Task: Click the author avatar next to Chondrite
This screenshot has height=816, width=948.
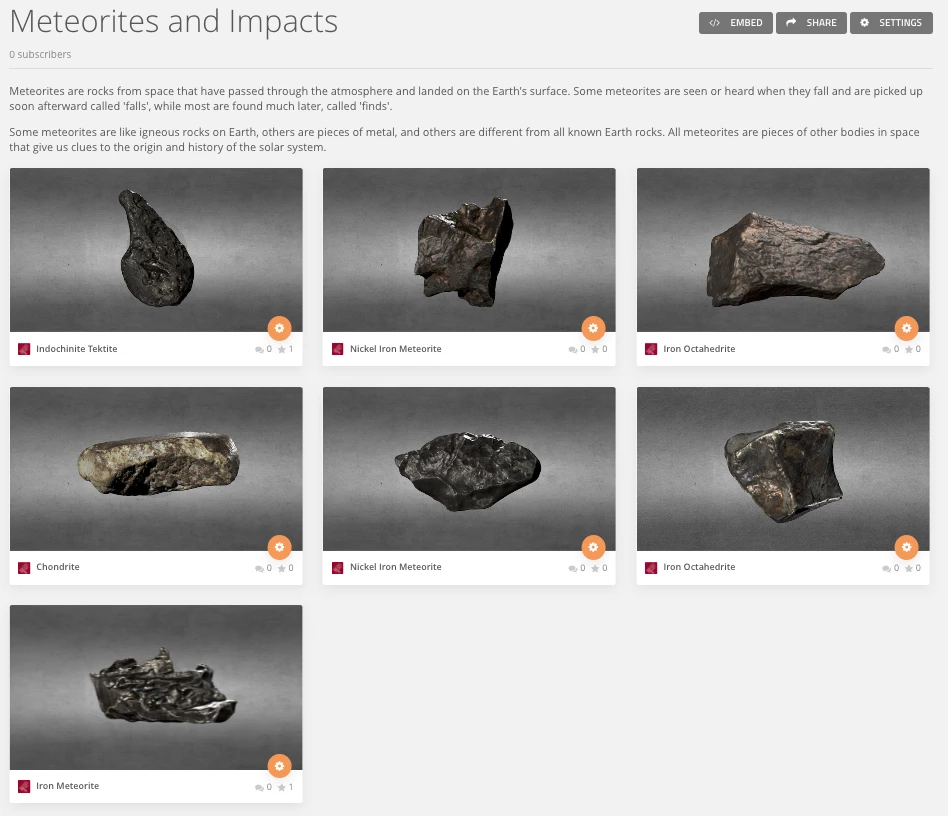Action: (x=24, y=568)
